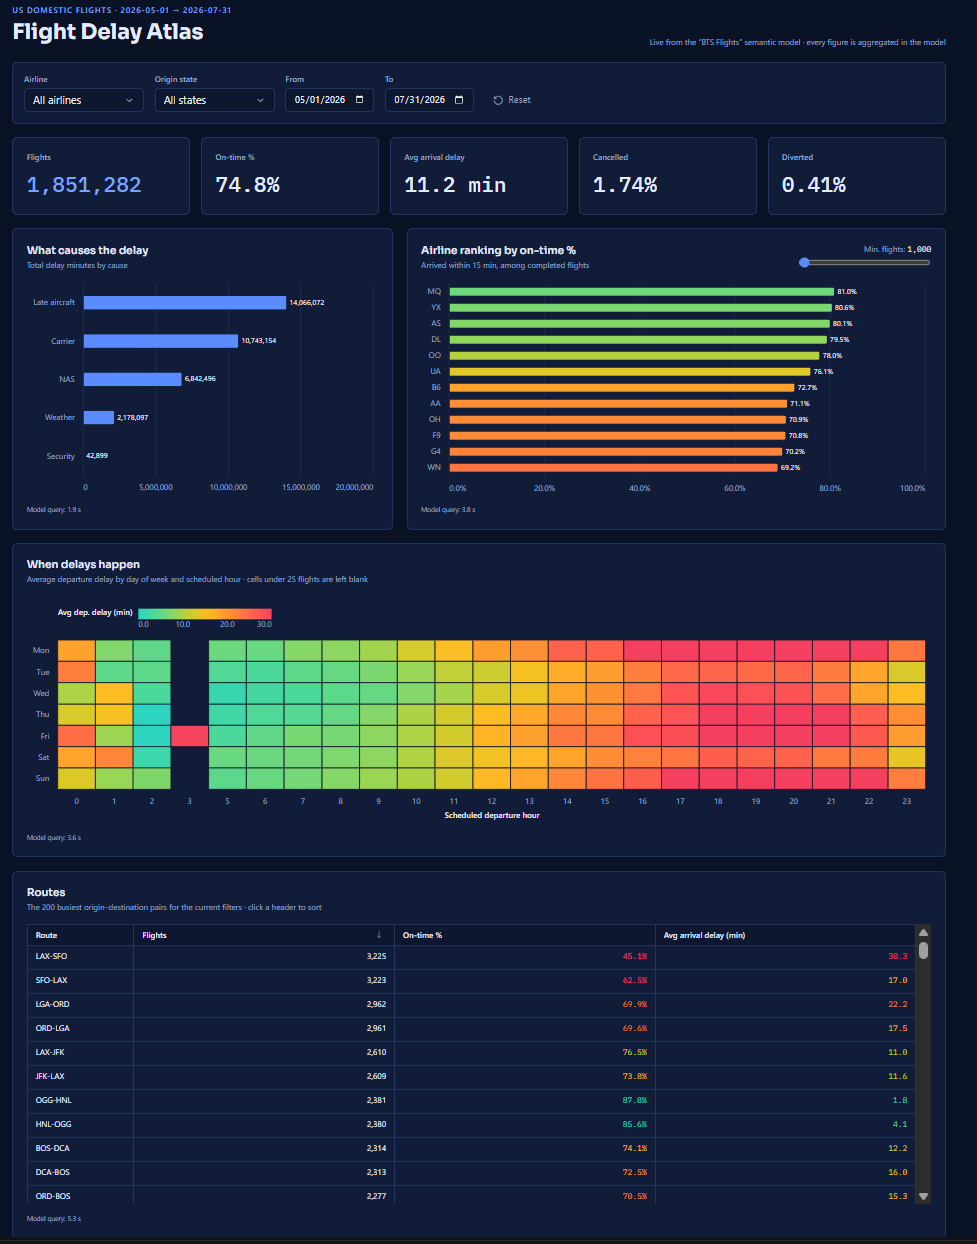Click the DL airline bar at 79.5%
The height and width of the screenshot is (1244, 977).
click(x=638, y=340)
